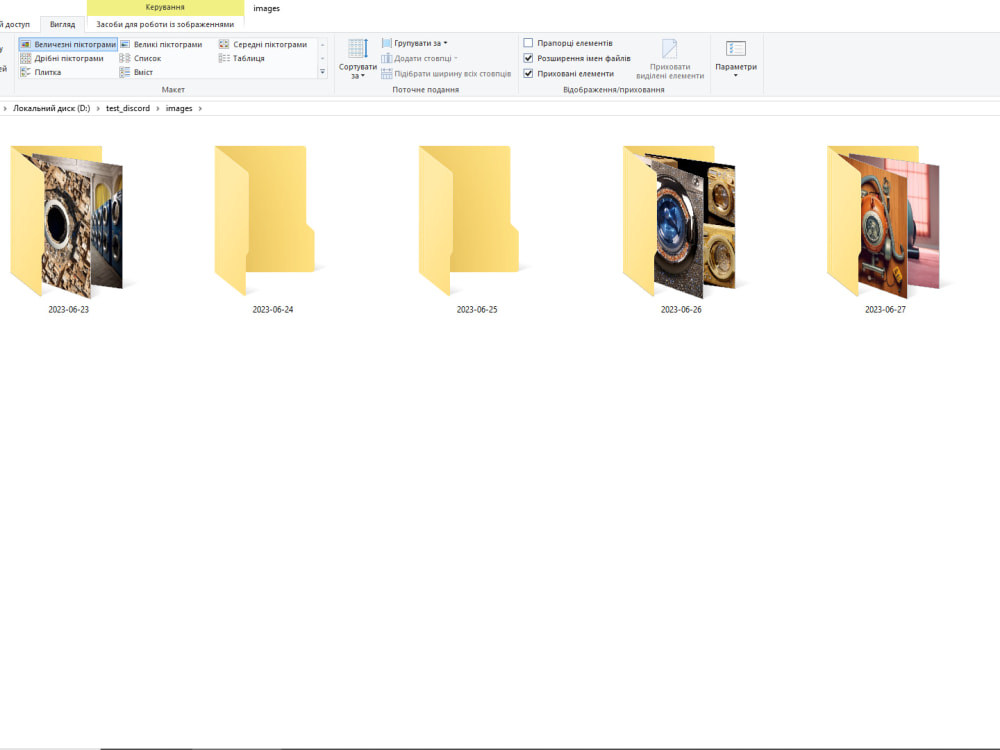
Task: Switch to Medium icons (Середні піктограми)
Action: pos(263,45)
